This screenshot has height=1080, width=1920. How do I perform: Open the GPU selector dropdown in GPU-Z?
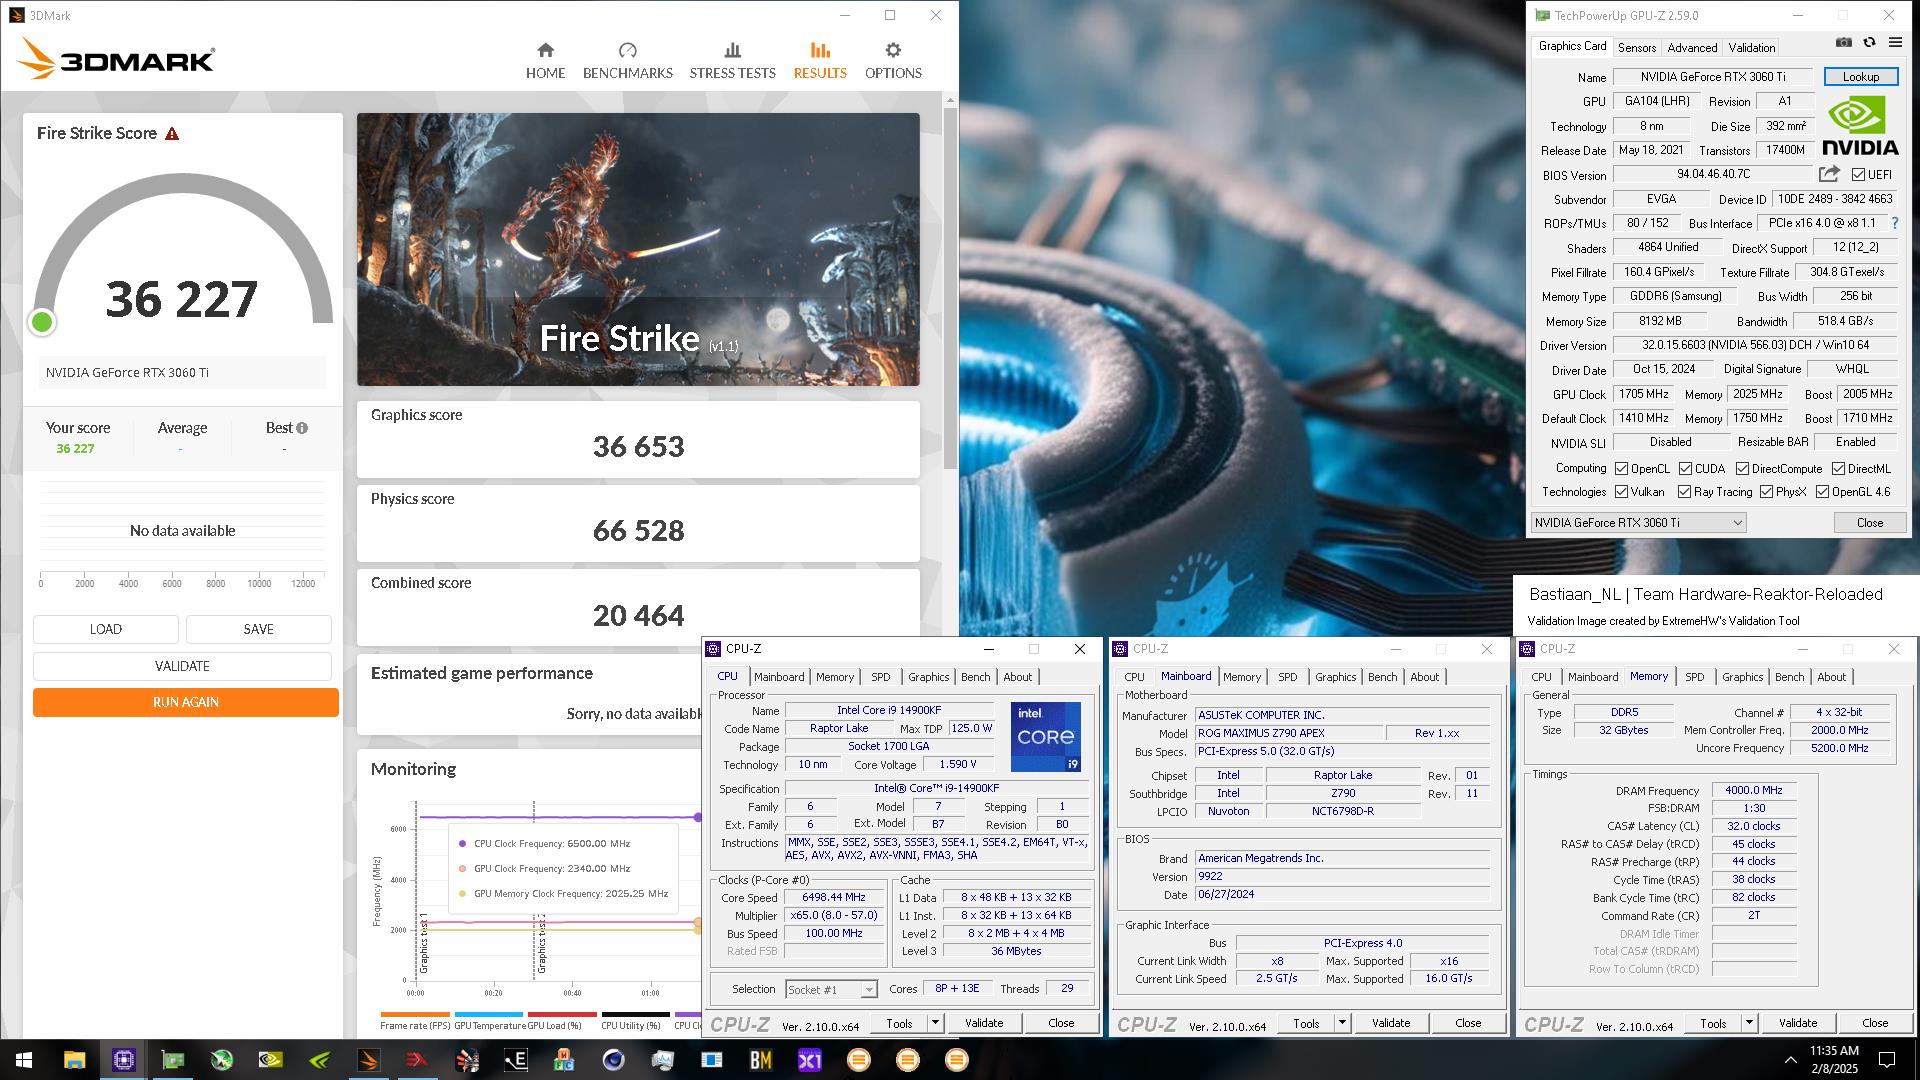pos(1639,523)
